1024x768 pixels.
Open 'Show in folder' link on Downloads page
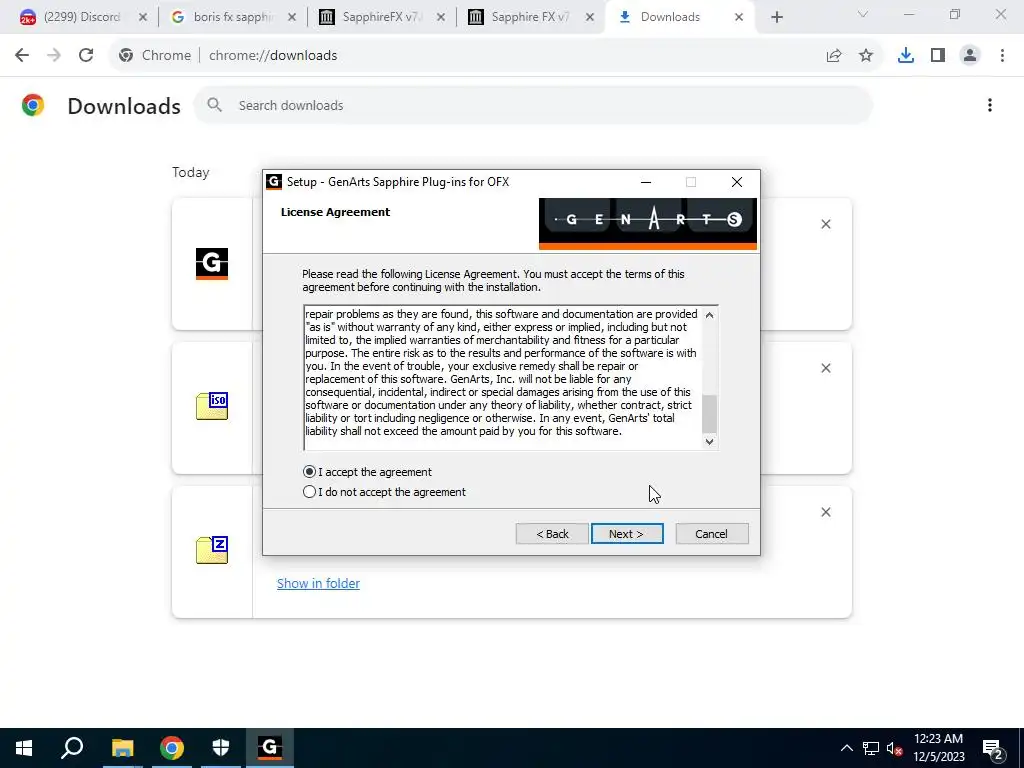pos(318,583)
